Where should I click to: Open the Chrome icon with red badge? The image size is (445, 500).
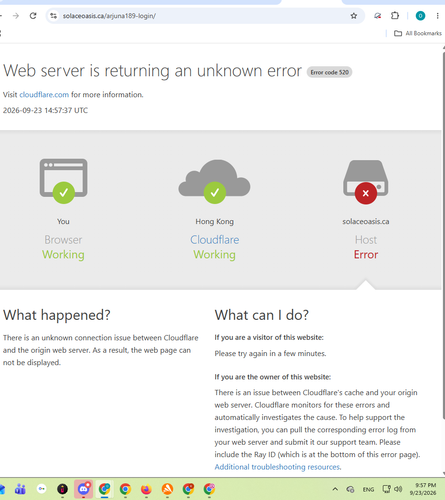coord(188,489)
